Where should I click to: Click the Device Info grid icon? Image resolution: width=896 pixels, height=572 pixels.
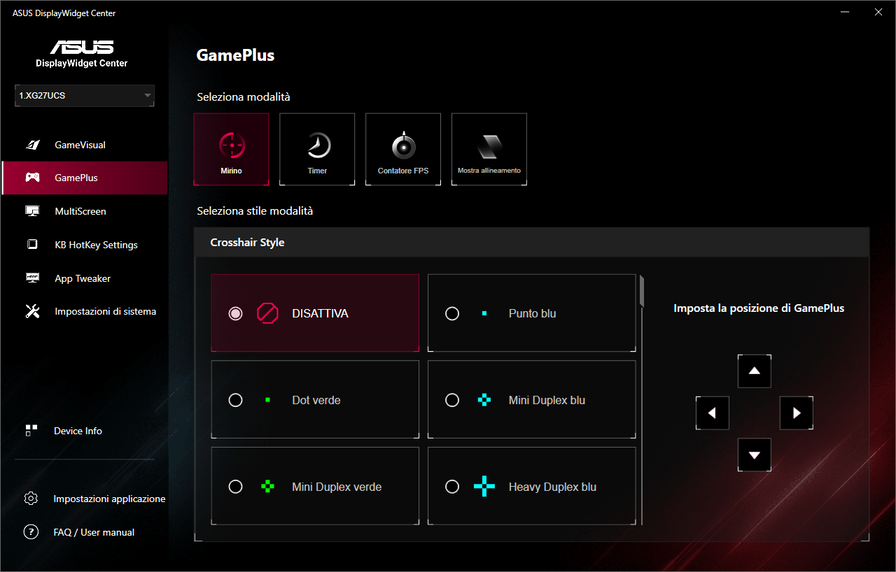[x=31, y=430]
